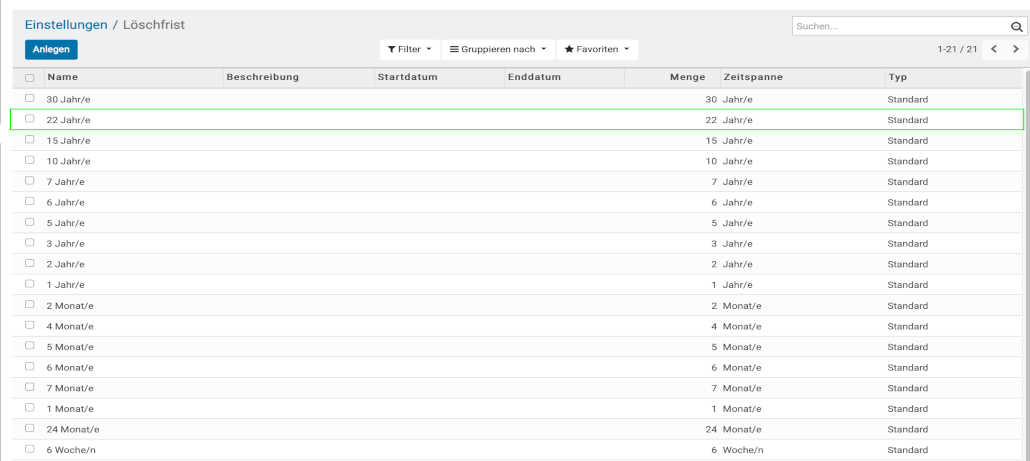Click the pager counter 1-21 / 21
Image resolution: width=1030 pixels, height=461 pixels.
(x=957, y=49)
